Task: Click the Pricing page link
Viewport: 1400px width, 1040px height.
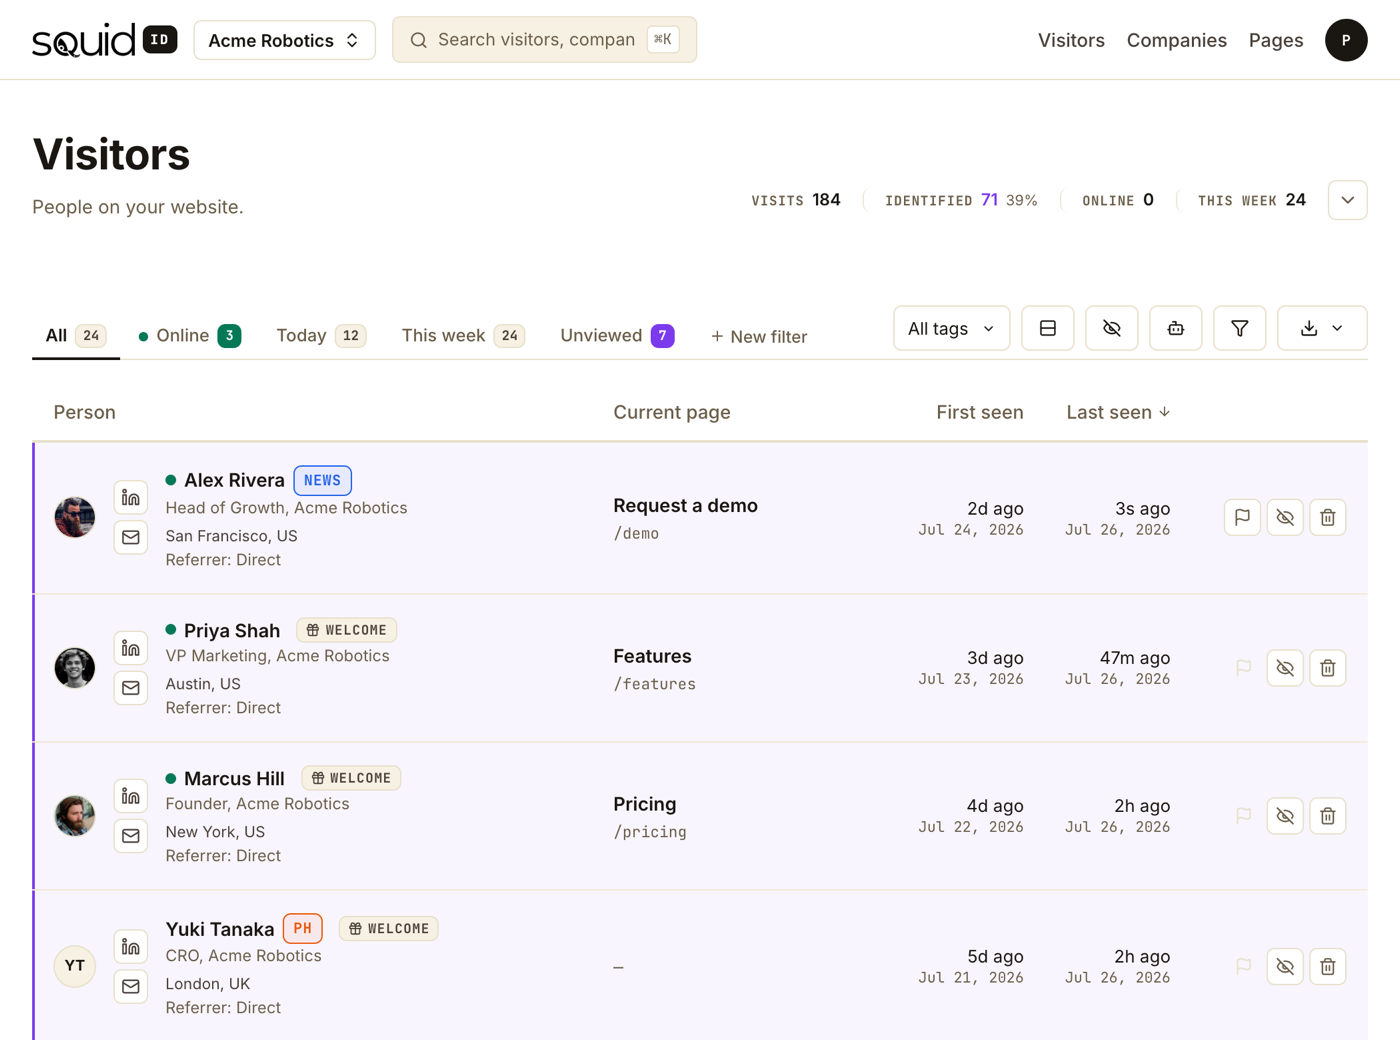Action: tap(645, 804)
